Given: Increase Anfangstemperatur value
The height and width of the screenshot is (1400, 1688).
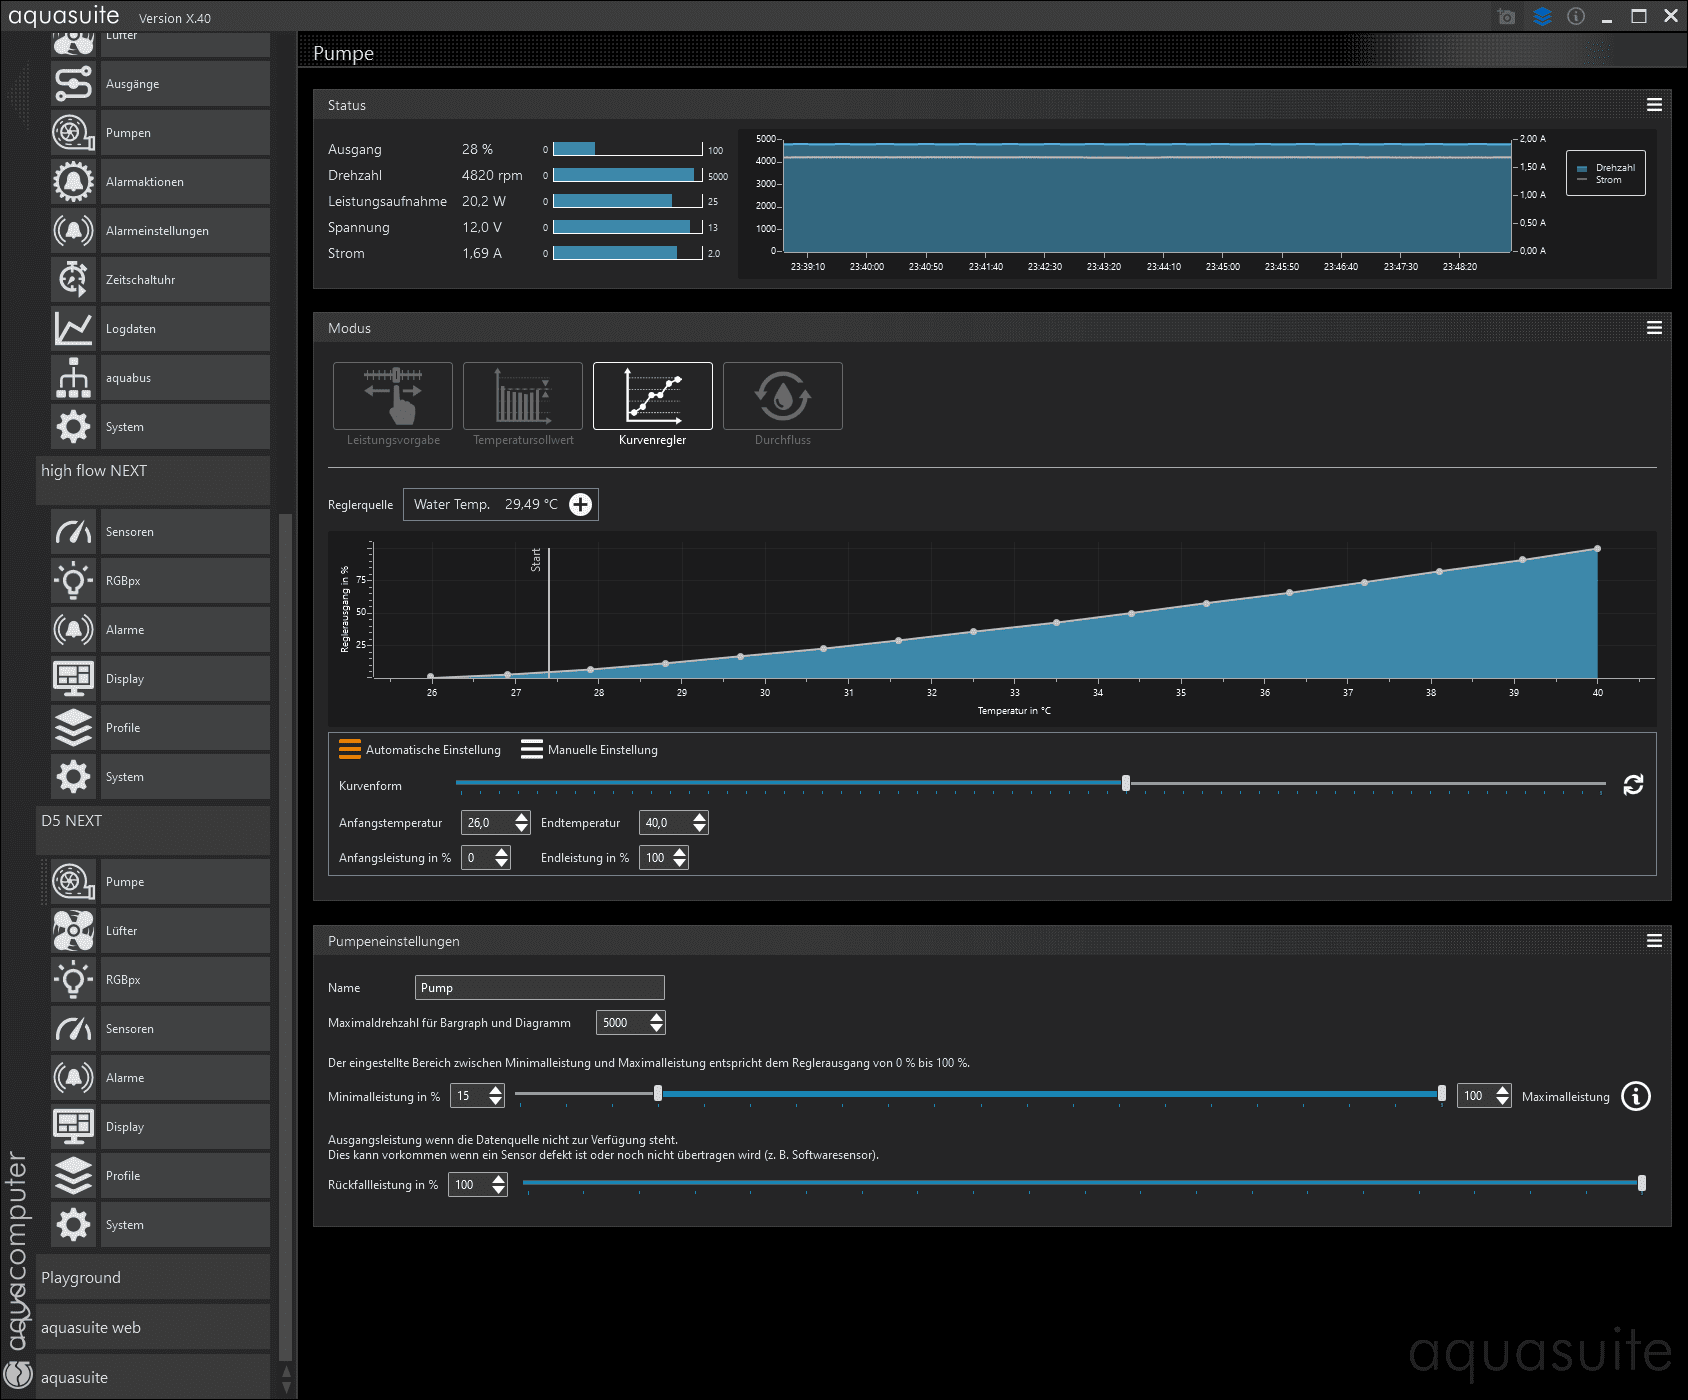Looking at the screenshot, I should tap(522, 817).
